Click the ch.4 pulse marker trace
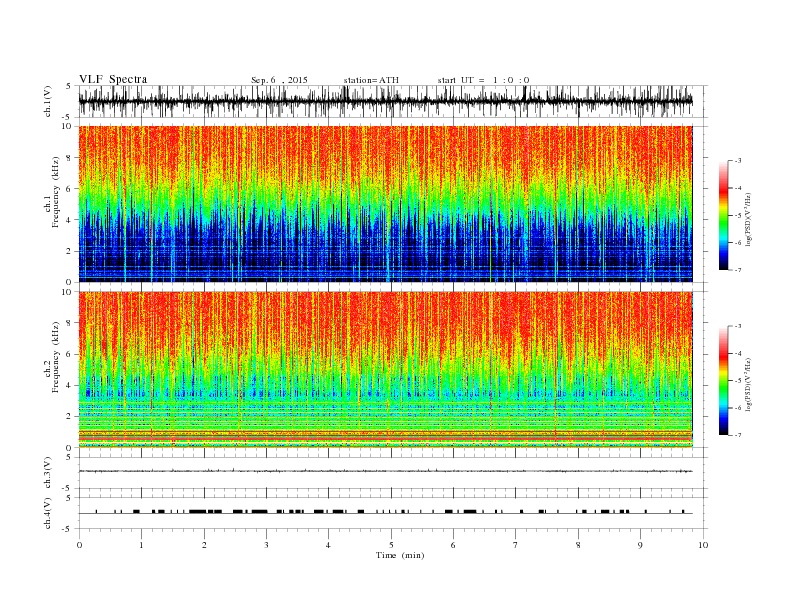The image size is (792, 612). pos(385,512)
